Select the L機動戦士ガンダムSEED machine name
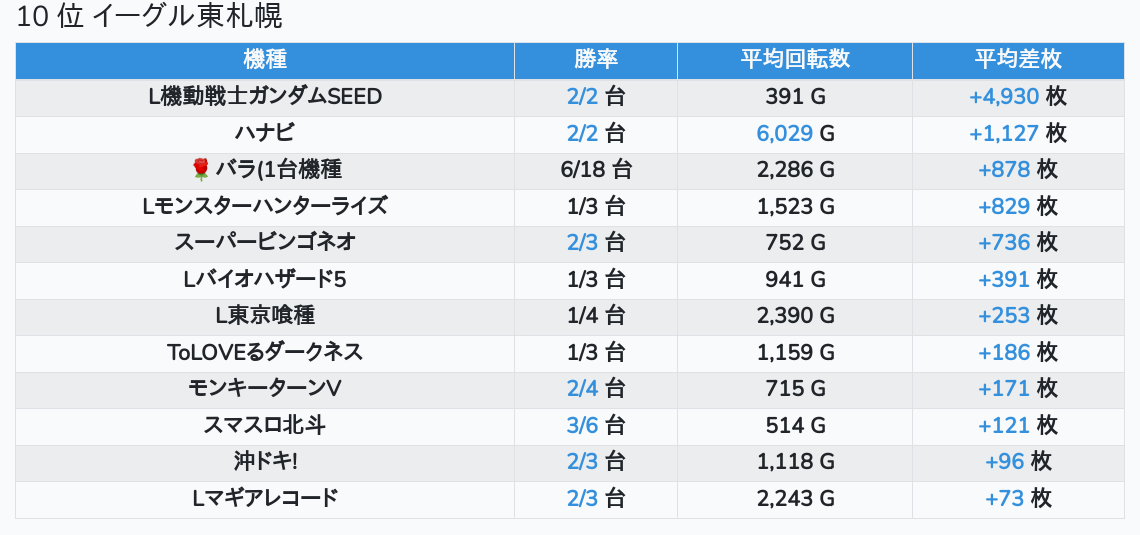This screenshot has height=535, width=1140. 265,97
